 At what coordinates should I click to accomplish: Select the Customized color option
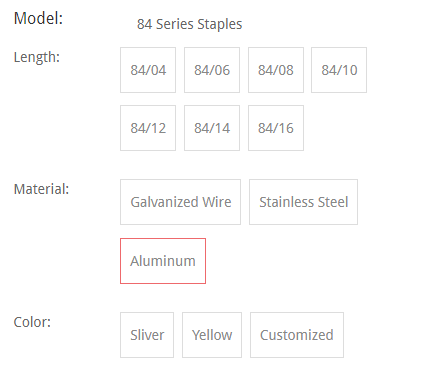[x=297, y=335]
